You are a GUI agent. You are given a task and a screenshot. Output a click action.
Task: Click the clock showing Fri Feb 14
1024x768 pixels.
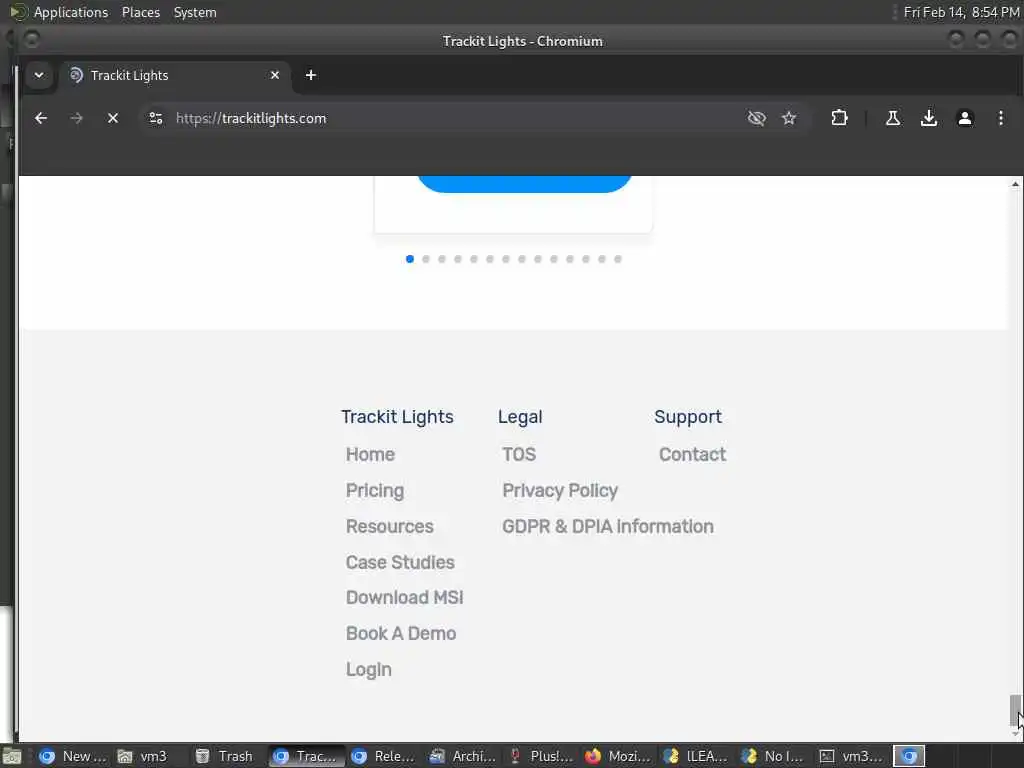tap(961, 12)
